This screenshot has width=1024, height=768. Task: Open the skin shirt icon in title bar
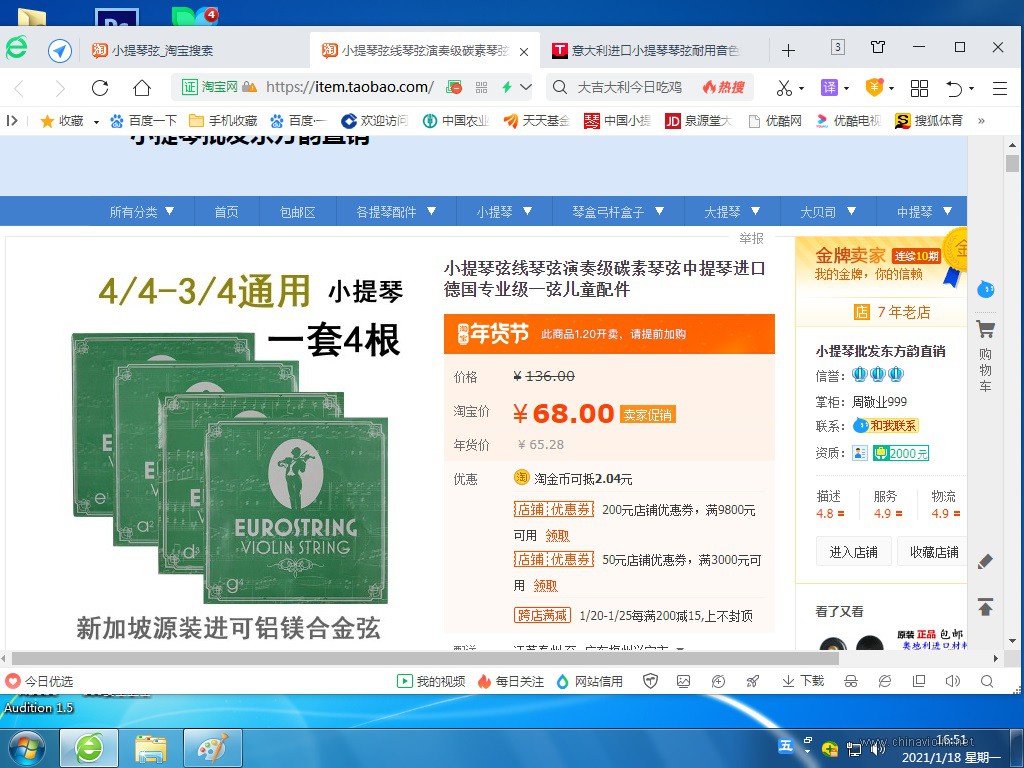(878, 47)
